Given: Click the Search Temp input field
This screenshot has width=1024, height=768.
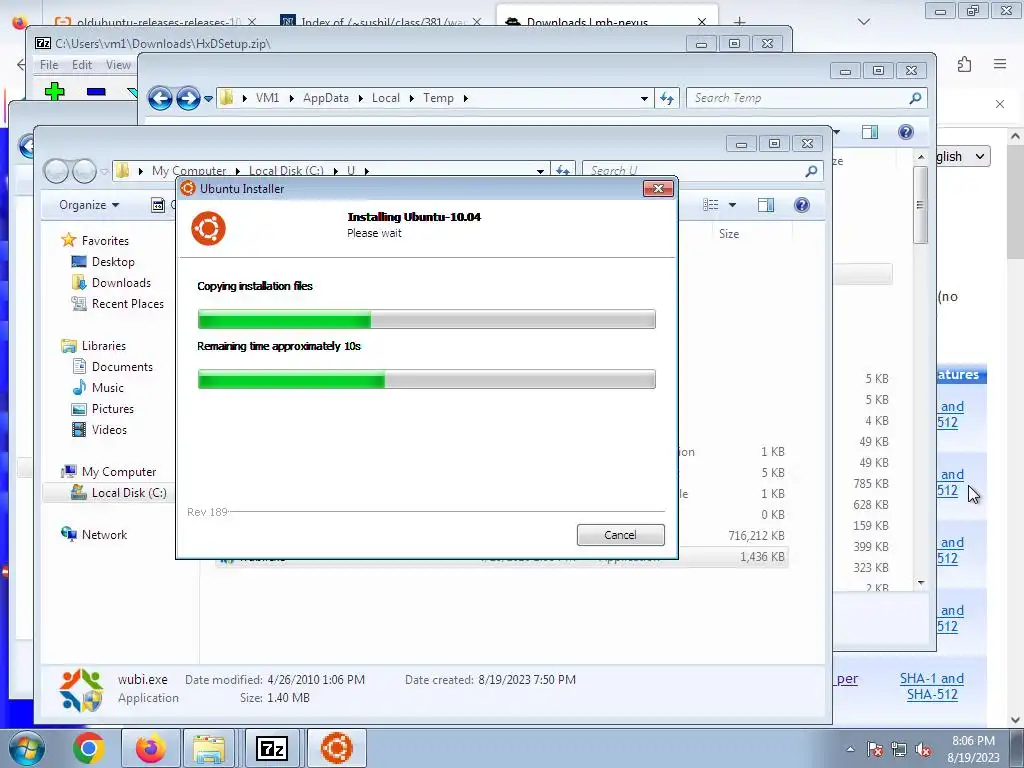Looking at the screenshot, I should click(797, 98).
